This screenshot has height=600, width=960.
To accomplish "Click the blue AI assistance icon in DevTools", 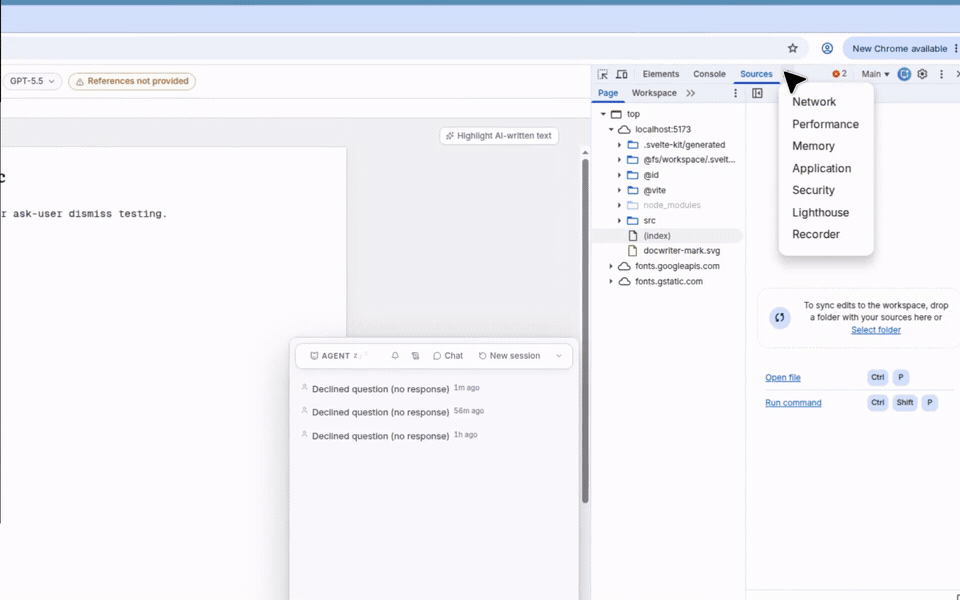I will coord(904,74).
